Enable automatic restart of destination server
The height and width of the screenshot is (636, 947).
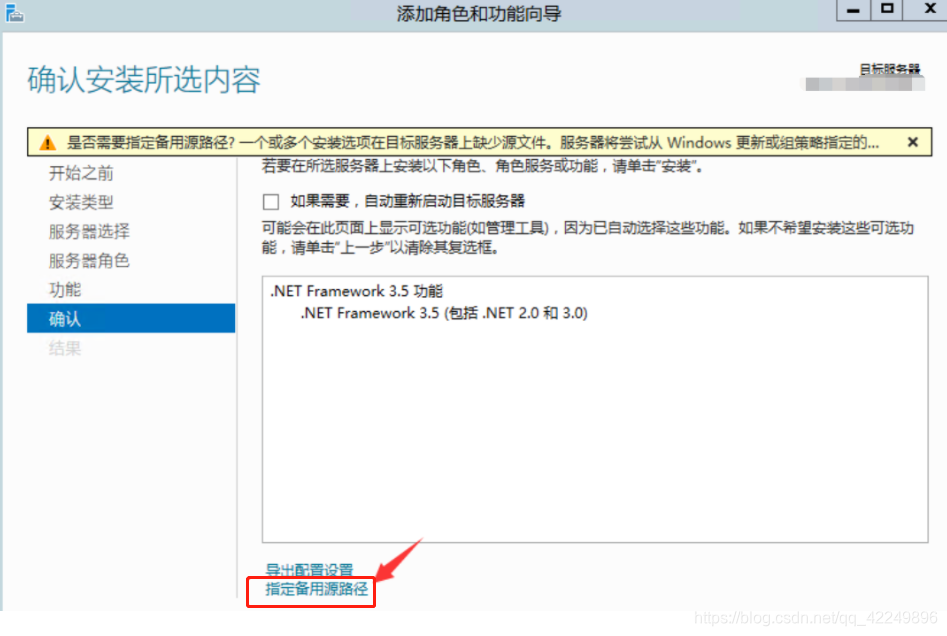pos(270,202)
